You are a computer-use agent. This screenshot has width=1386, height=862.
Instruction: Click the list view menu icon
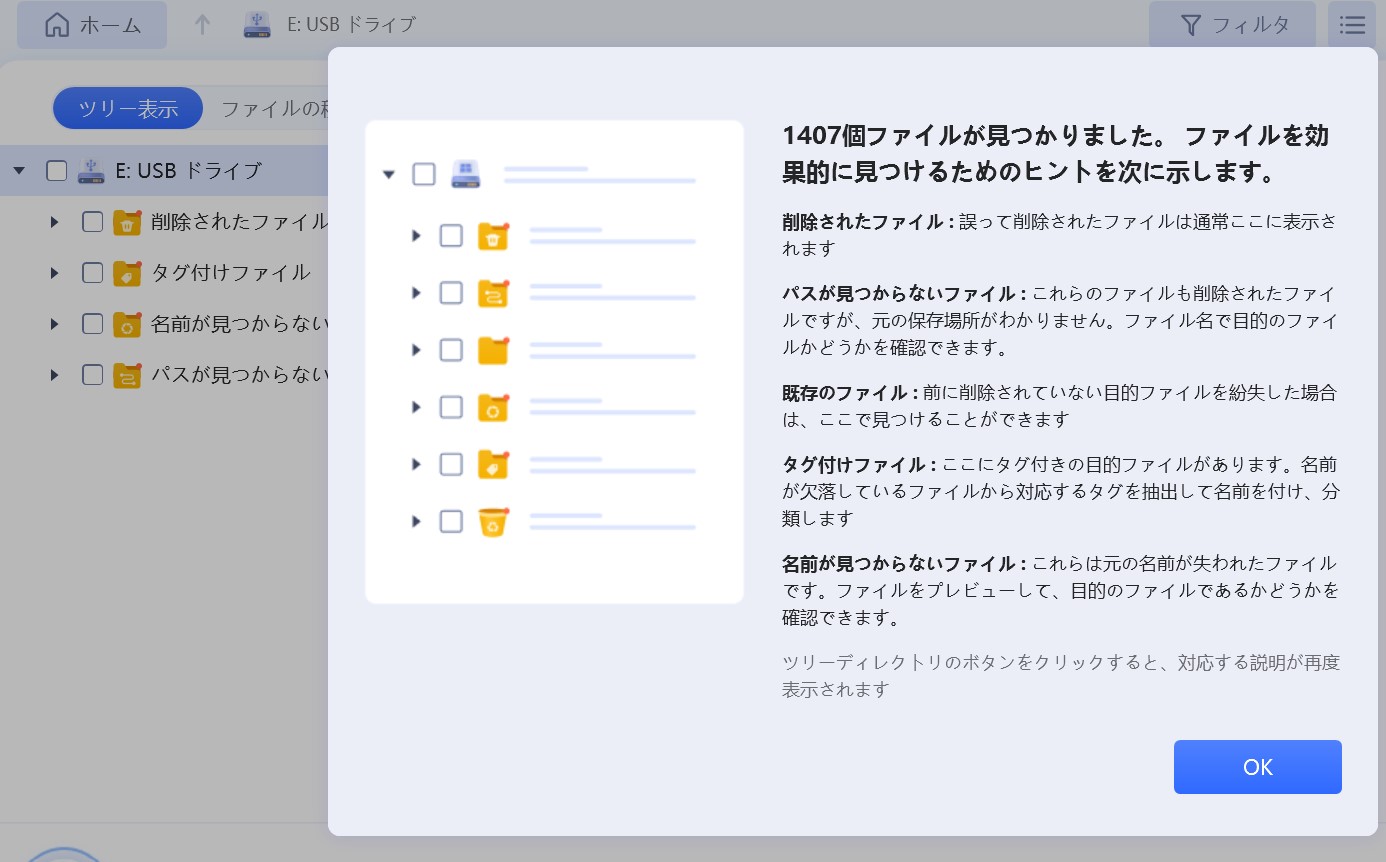coord(1351,25)
